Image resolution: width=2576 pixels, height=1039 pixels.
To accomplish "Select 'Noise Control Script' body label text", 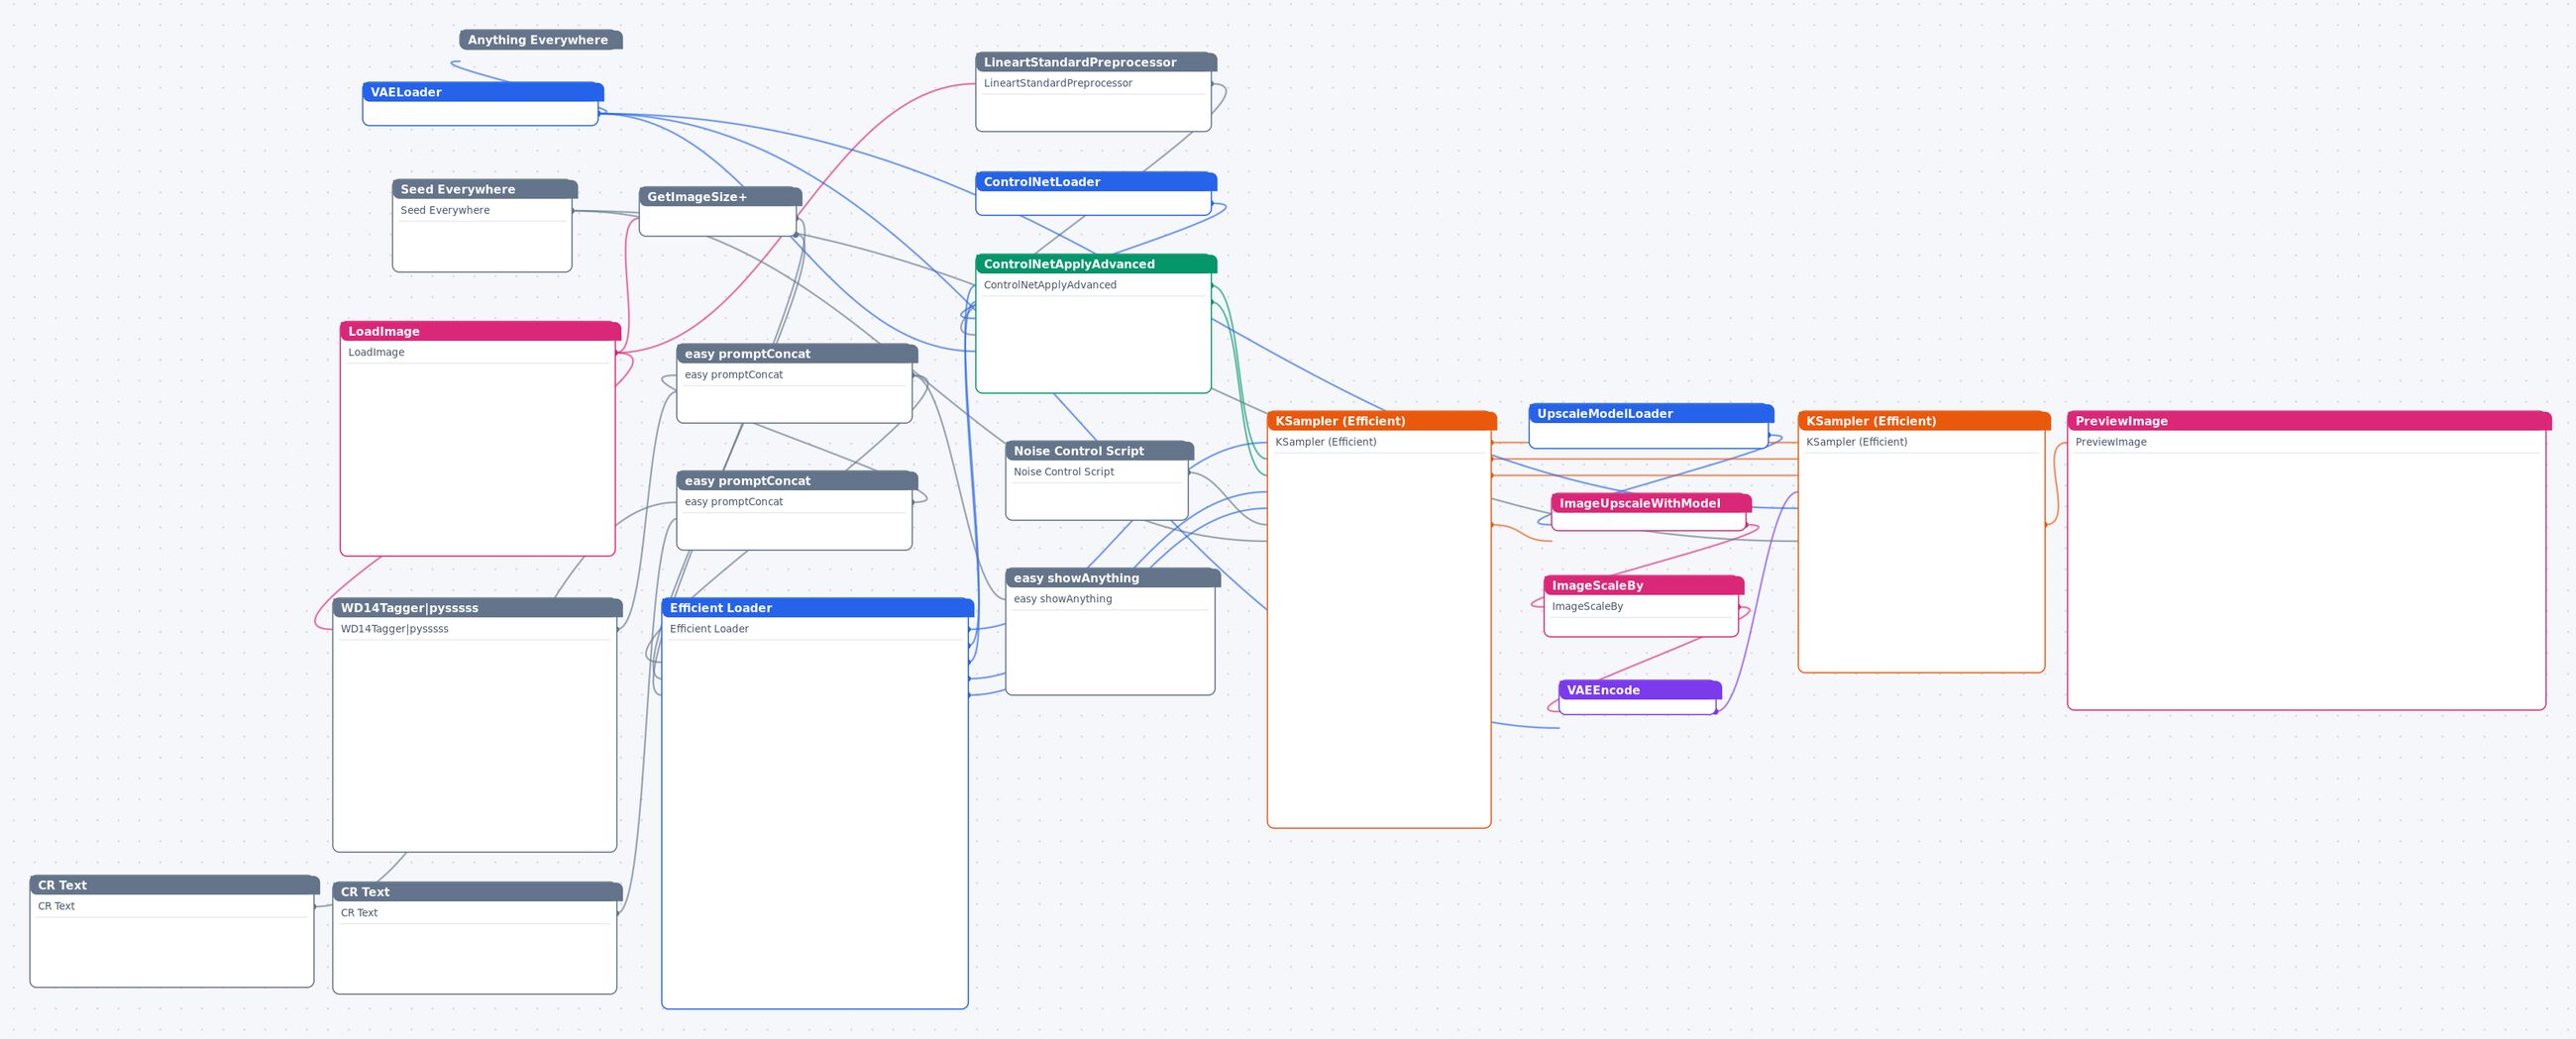I will coord(1063,472).
